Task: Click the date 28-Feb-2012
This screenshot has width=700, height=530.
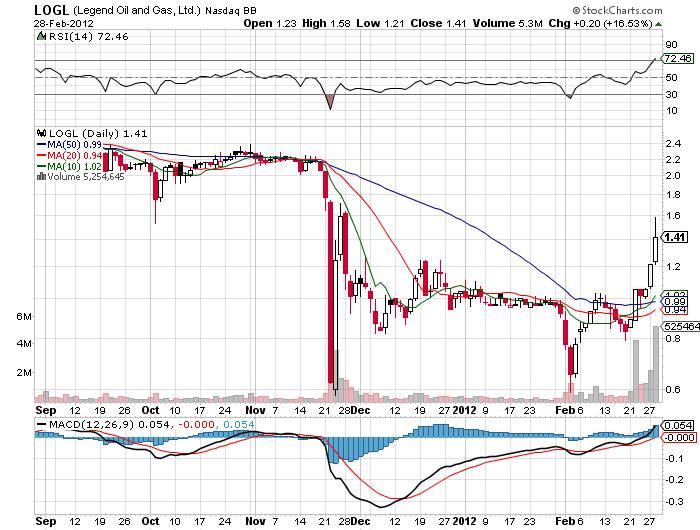Action: pyautogui.click(x=63, y=24)
